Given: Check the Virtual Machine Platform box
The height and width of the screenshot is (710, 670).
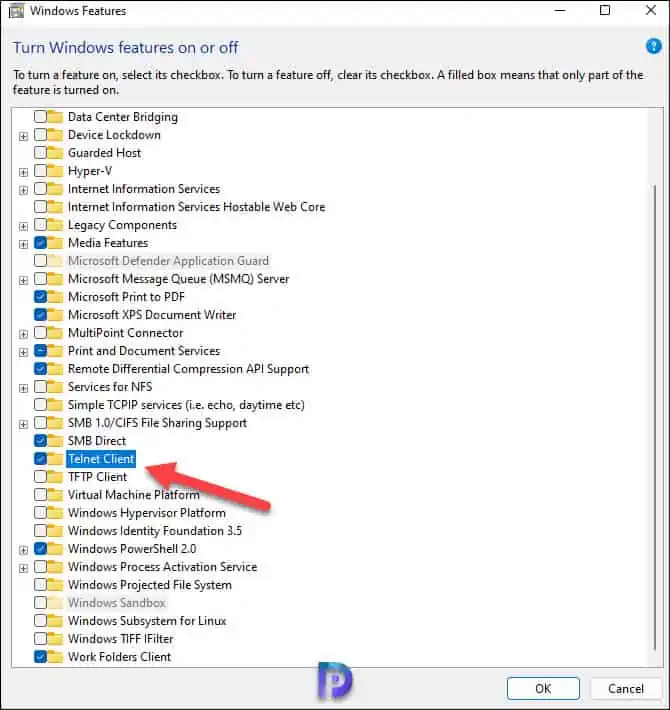Looking at the screenshot, I should click(x=40, y=495).
